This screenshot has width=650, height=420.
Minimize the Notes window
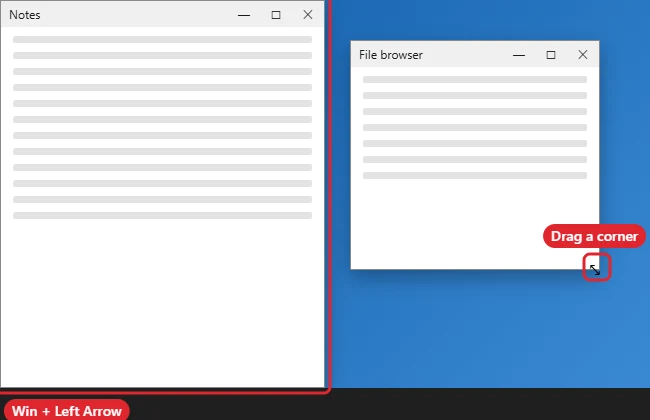pyautogui.click(x=244, y=15)
